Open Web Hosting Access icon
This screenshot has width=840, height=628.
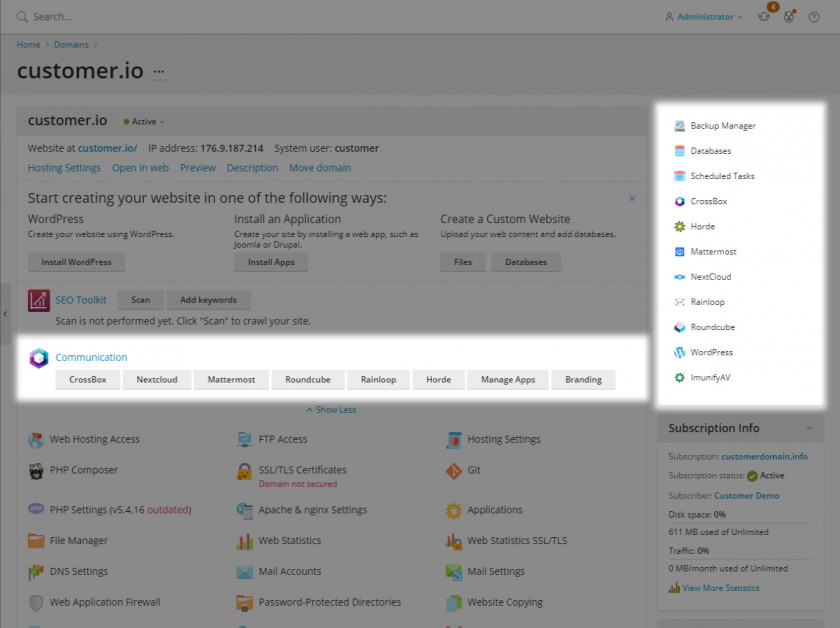click(x=36, y=440)
